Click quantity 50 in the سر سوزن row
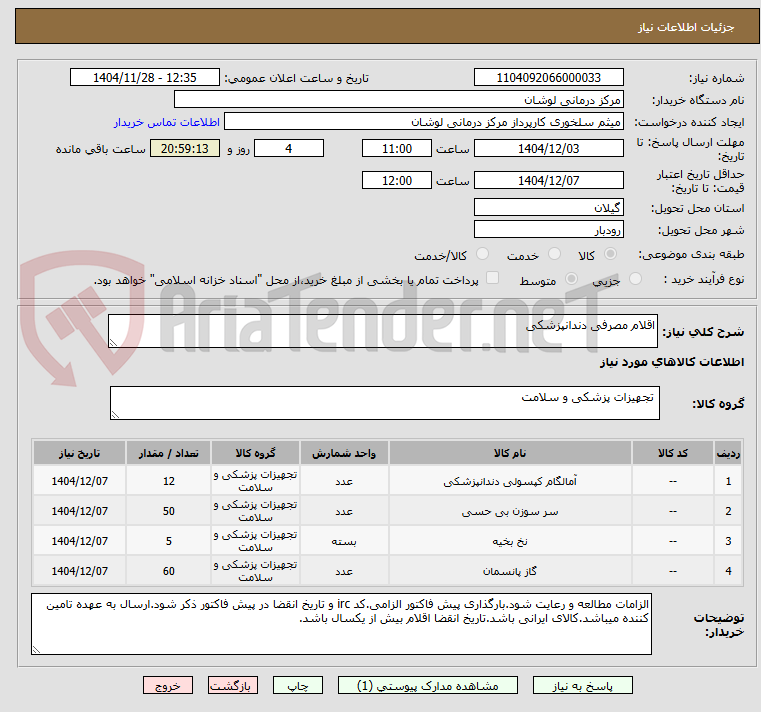Image resolution: width=761 pixels, height=712 pixels. [168, 511]
